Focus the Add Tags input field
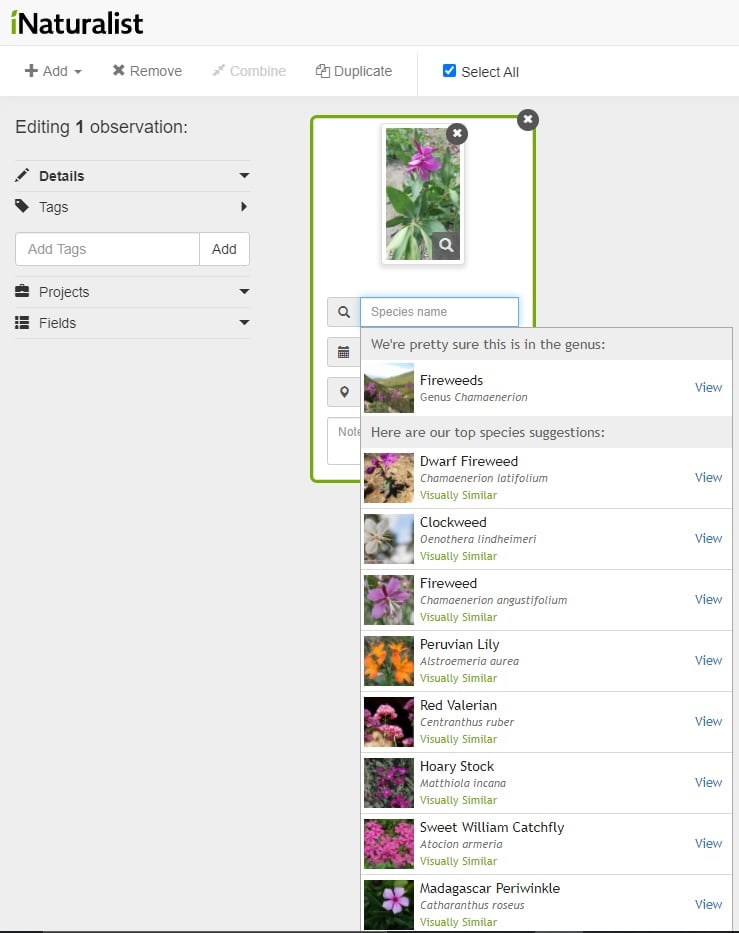 click(108, 249)
